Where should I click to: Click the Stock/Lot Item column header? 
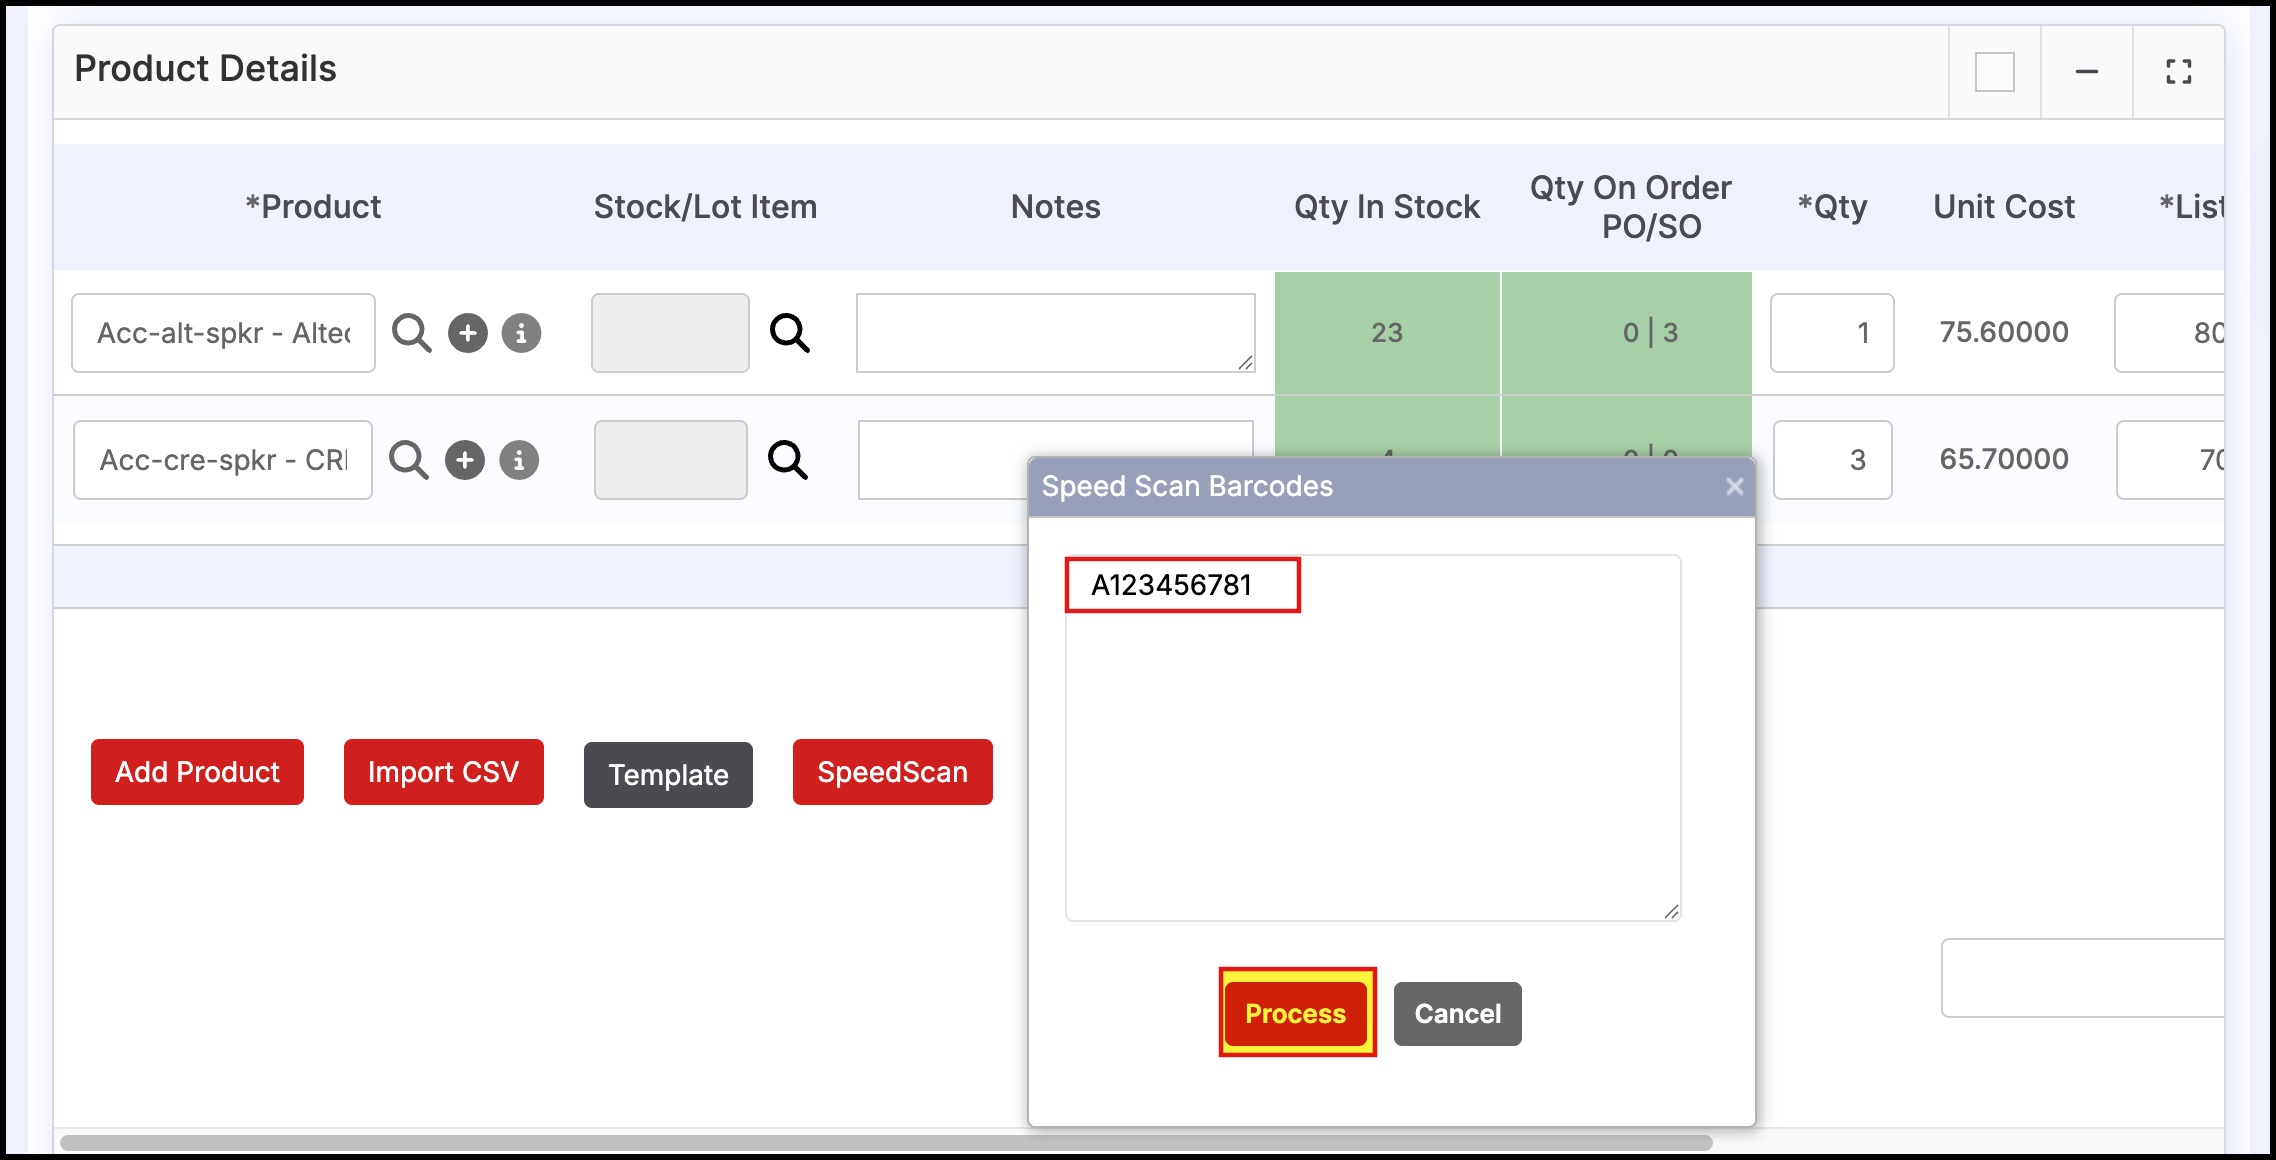pyautogui.click(x=705, y=207)
